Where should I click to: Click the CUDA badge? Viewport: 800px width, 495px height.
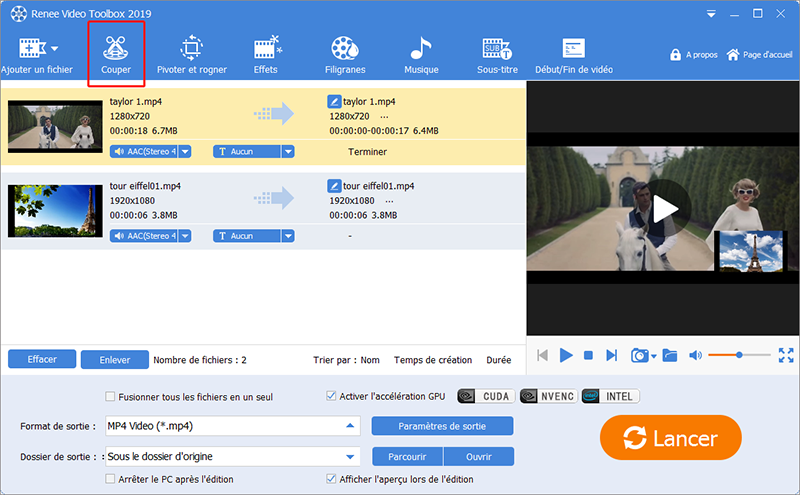(x=486, y=396)
